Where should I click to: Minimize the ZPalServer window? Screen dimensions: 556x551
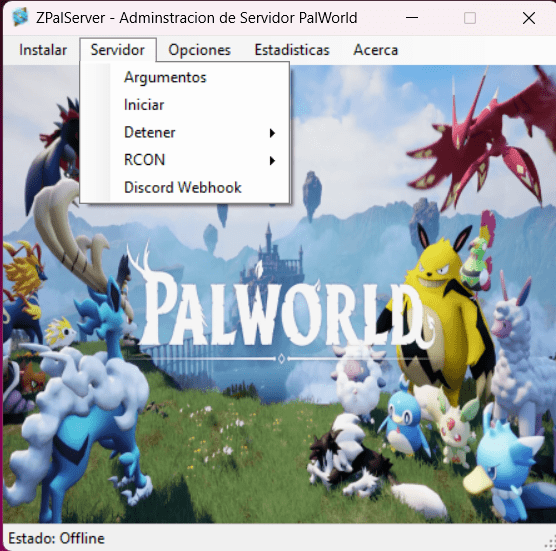coord(412,18)
